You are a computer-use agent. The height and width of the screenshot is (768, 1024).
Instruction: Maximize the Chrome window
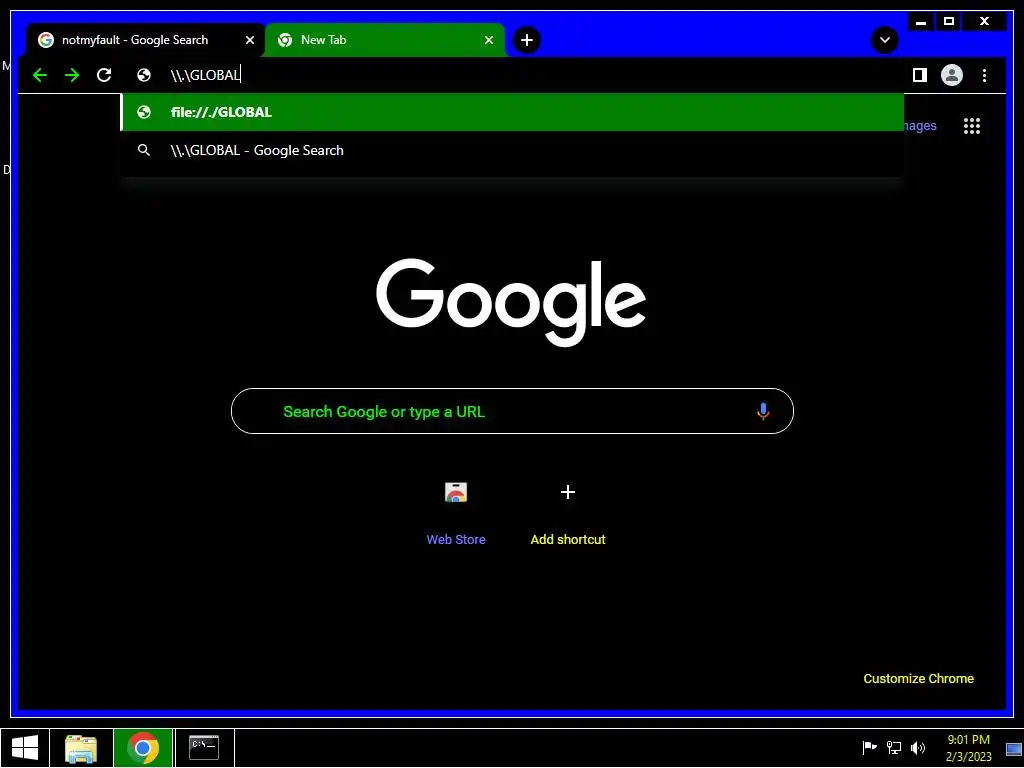point(949,22)
